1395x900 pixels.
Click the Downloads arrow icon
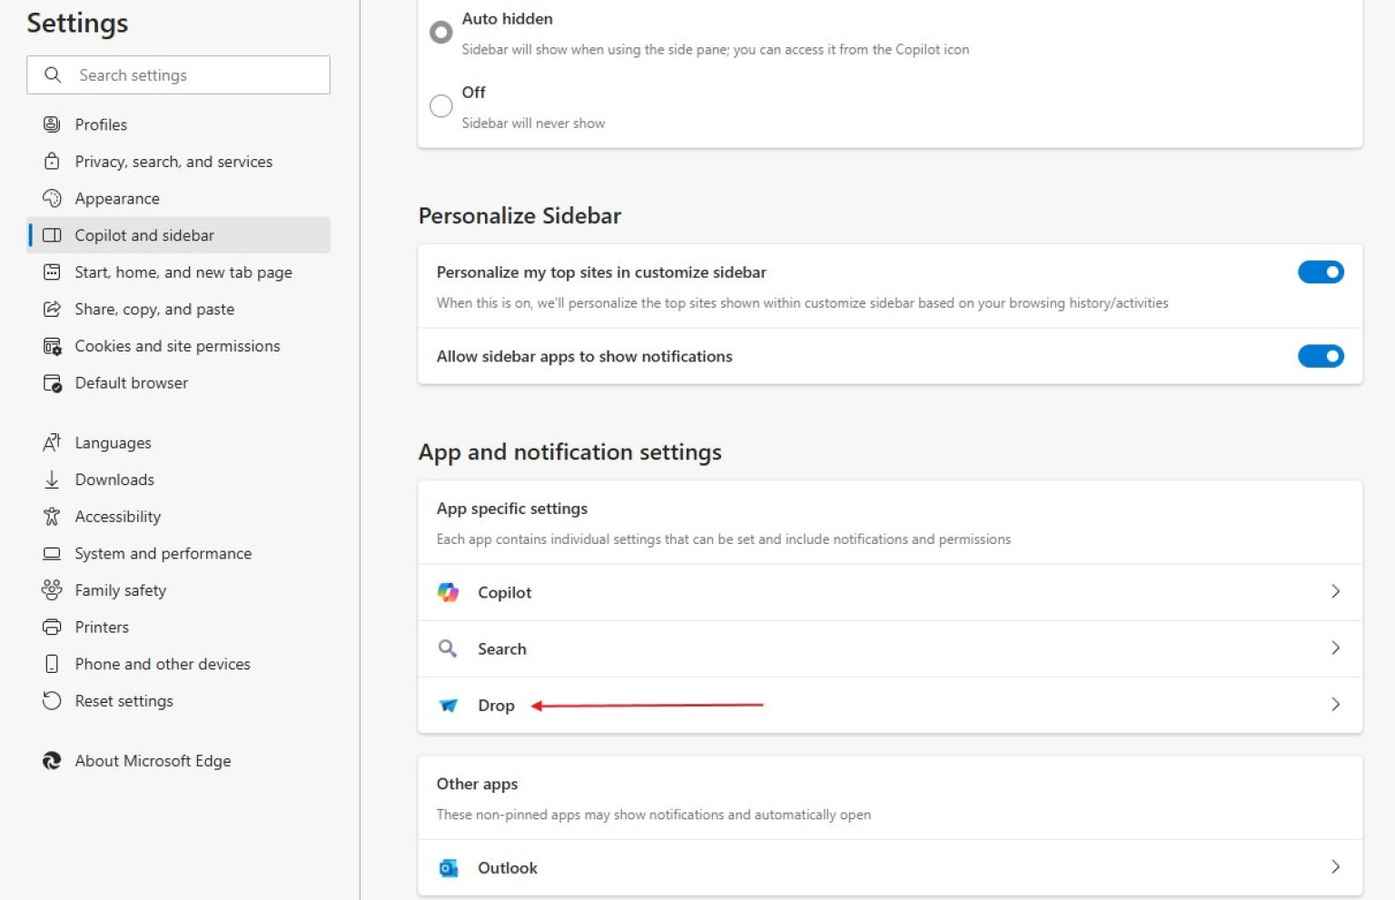(x=52, y=480)
